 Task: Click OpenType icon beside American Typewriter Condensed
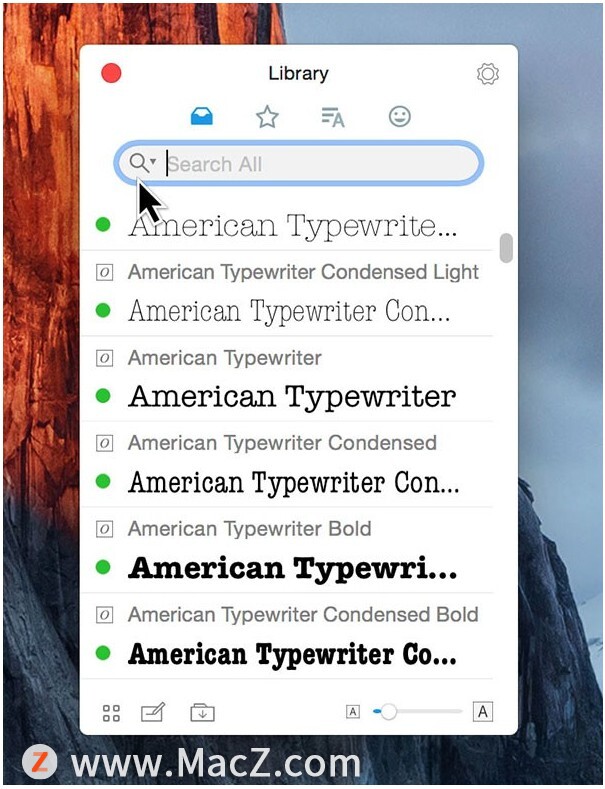[104, 444]
